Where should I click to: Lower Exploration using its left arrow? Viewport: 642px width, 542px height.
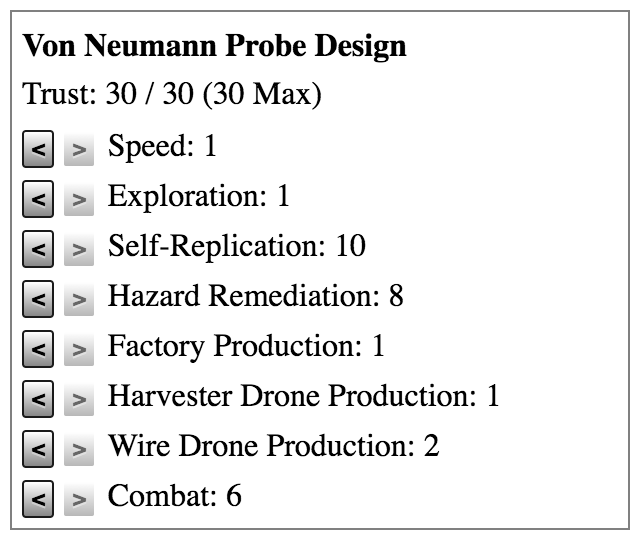coord(37,199)
